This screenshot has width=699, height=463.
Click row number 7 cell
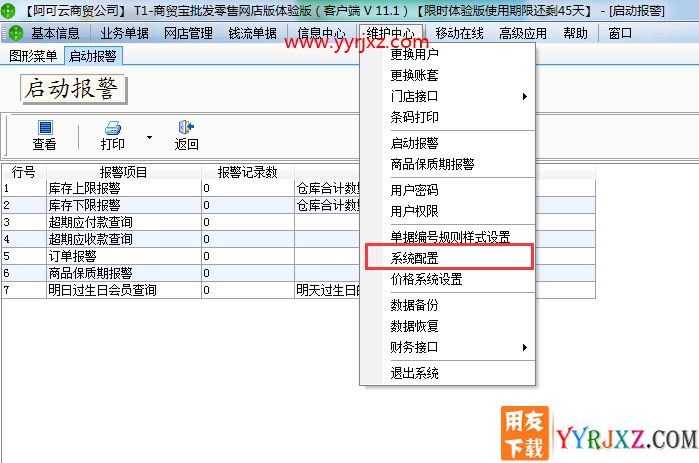point(24,290)
